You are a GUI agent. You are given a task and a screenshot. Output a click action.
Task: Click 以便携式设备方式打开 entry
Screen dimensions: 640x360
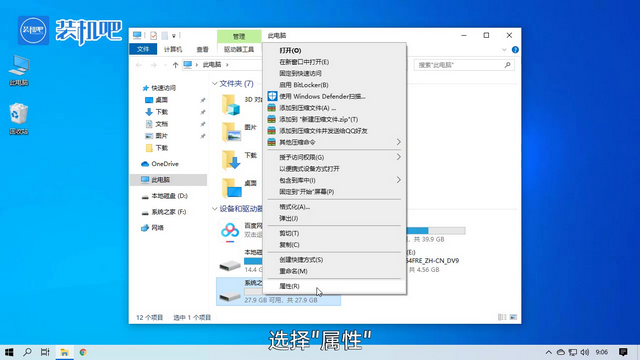coord(309,169)
